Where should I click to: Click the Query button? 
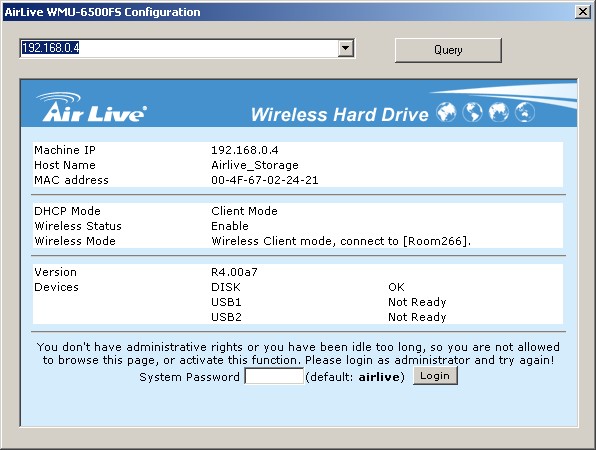click(x=448, y=50)
